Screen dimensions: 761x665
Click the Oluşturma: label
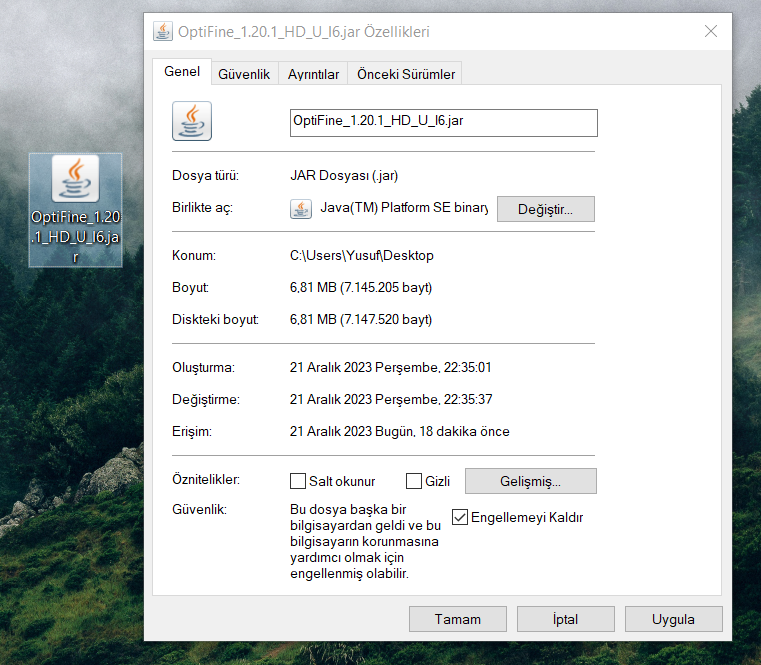pyautogui.click(x=203, y=367)
